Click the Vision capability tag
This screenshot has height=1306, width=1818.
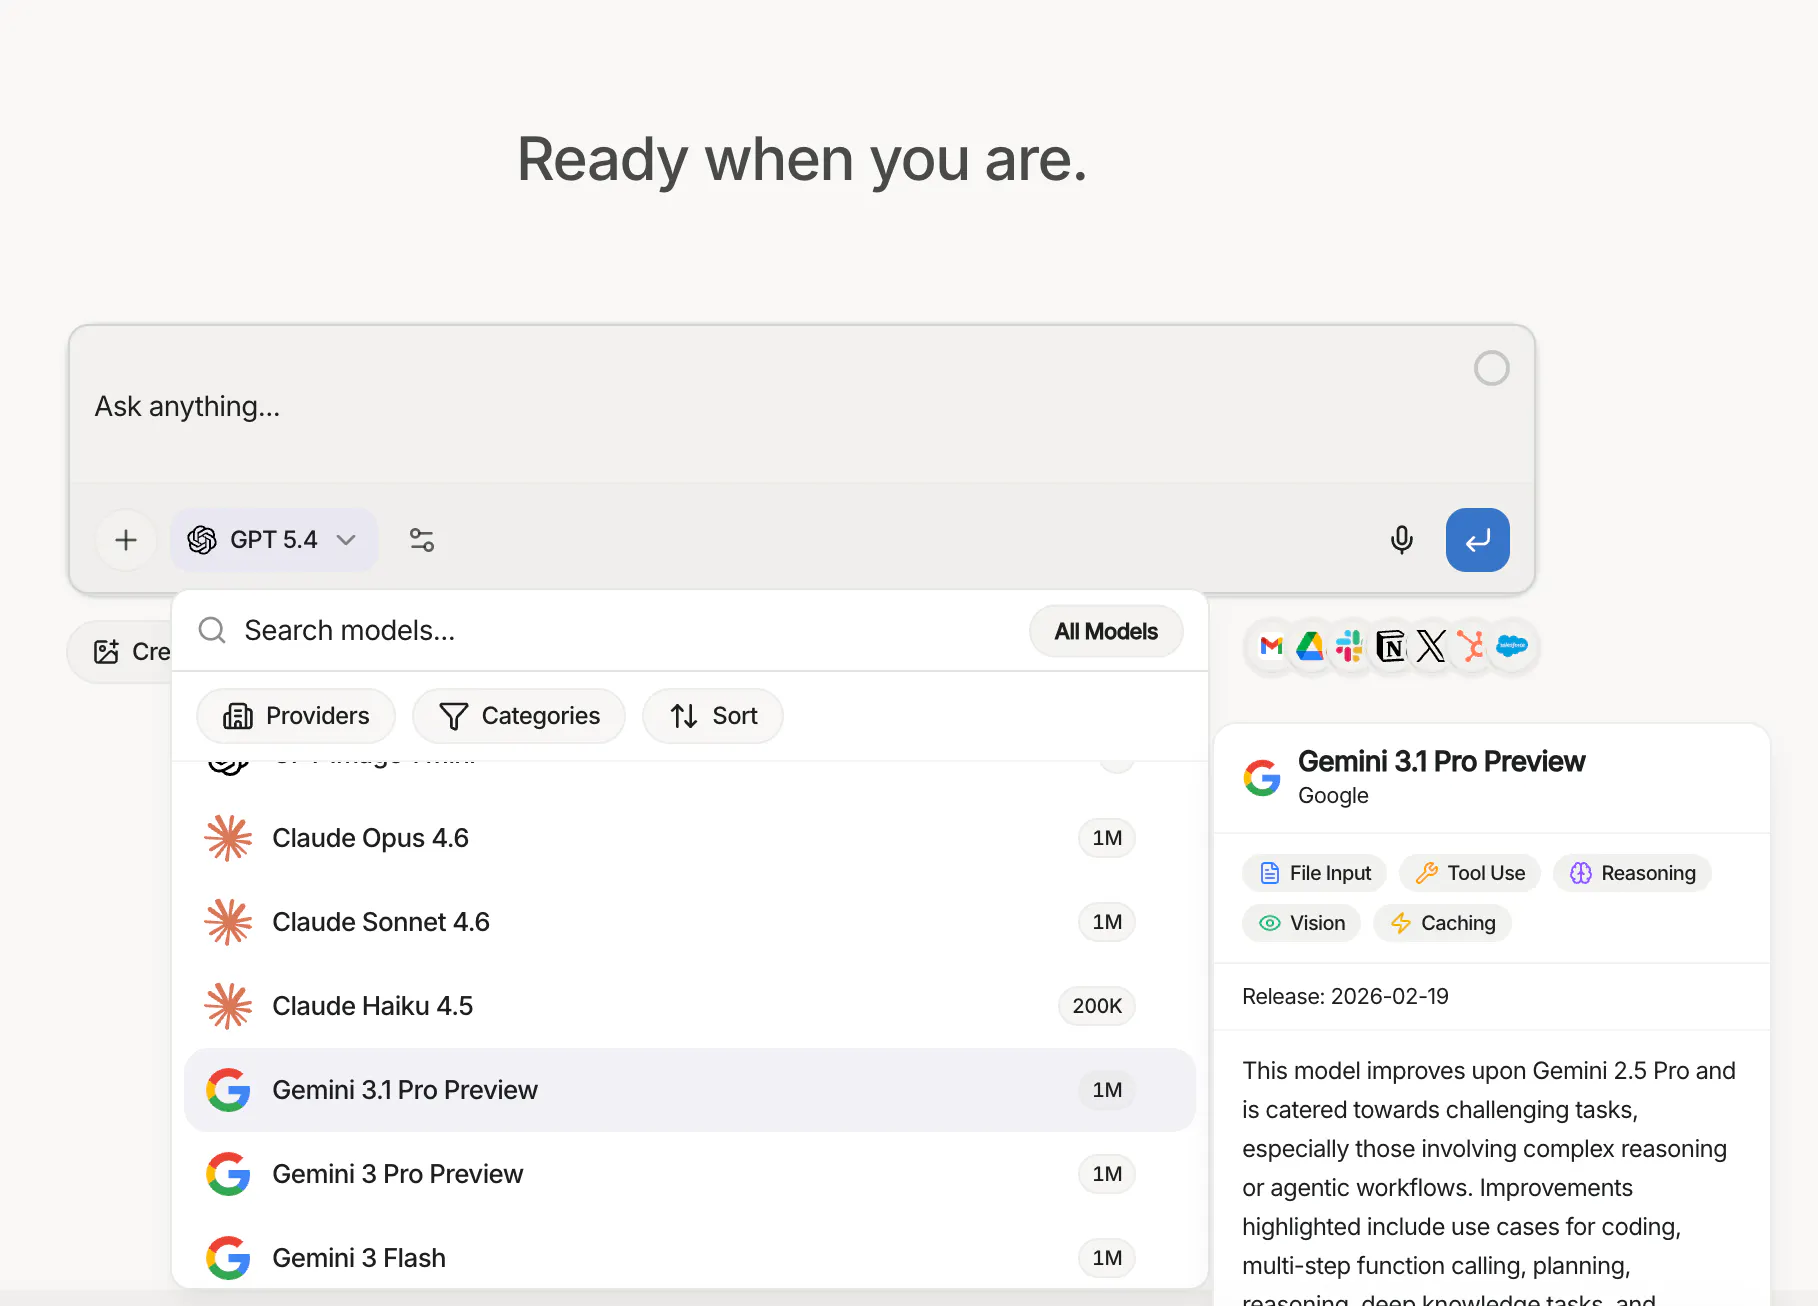pos(1302,923)
